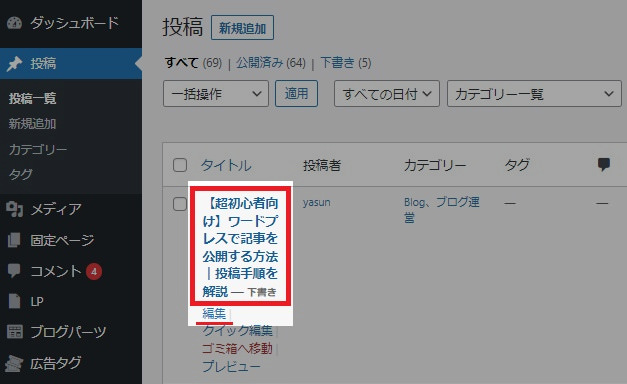Tick the select-all checkbox beside タイトル

click(180, 165)
